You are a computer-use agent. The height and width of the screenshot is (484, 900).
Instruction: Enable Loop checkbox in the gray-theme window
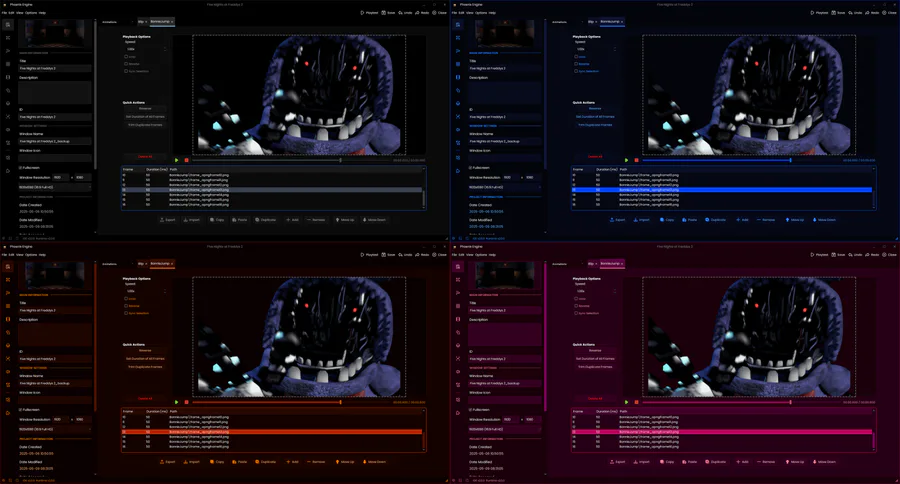[126, 57]
